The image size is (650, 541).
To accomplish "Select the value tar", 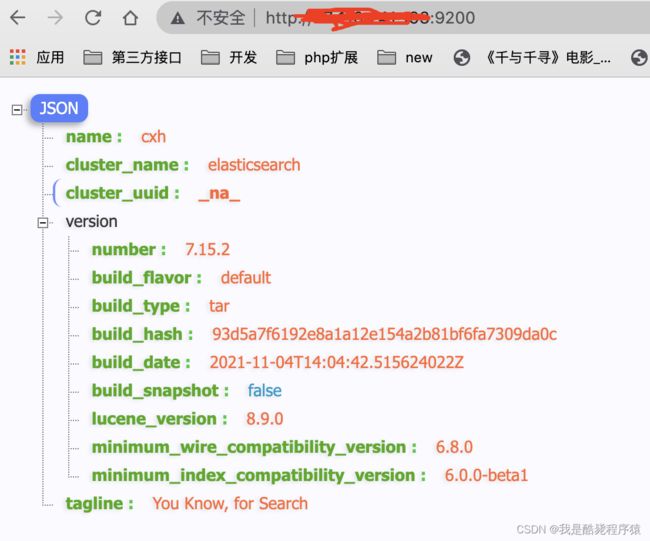I will click(219, 306).
